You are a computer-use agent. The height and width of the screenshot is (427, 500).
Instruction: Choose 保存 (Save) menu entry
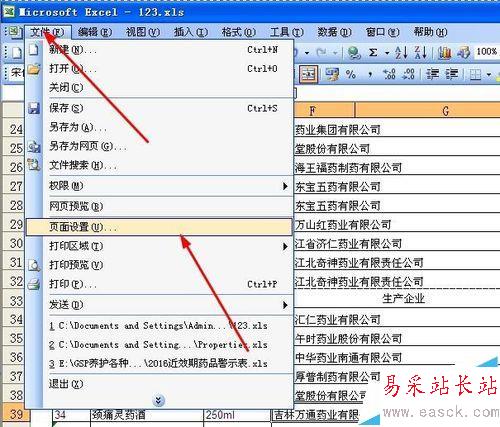[x=159, y=108]
